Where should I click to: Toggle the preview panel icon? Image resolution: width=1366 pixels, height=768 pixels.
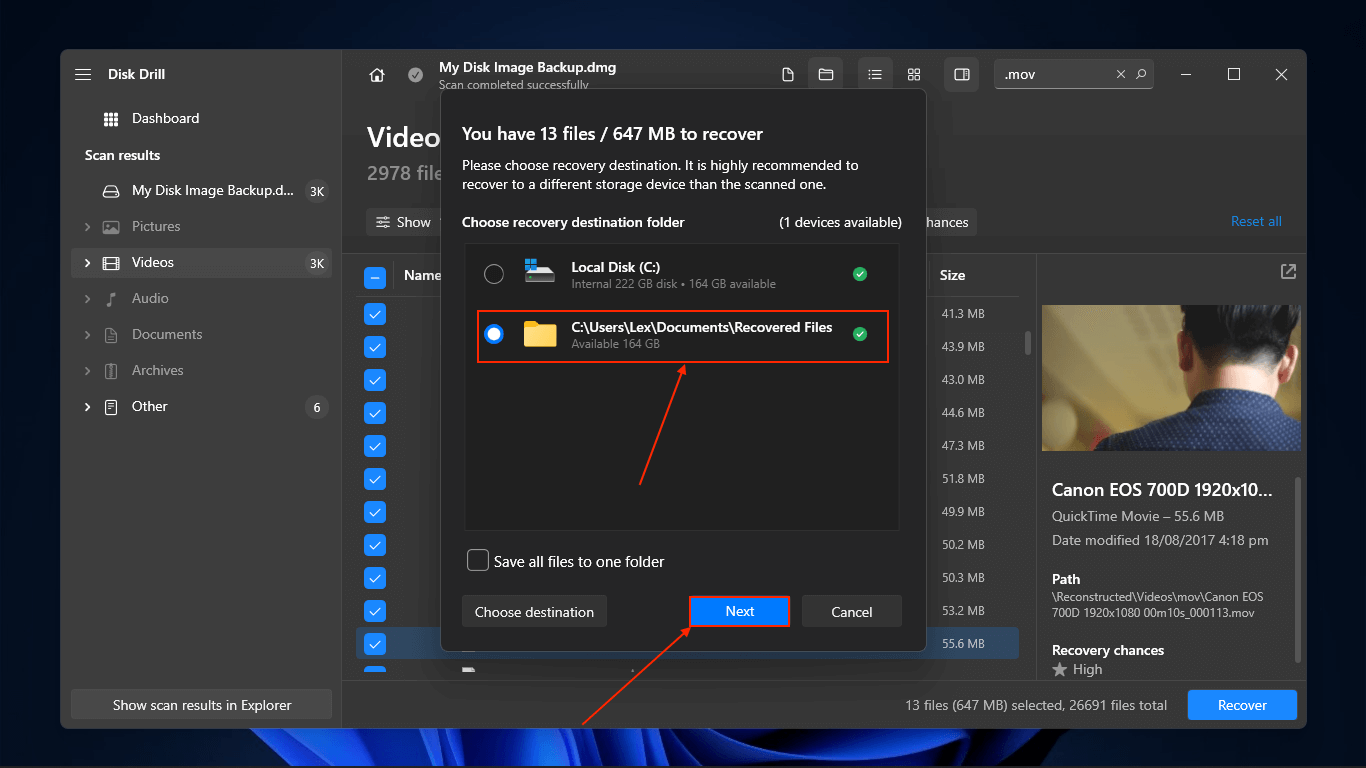[962, 75]
